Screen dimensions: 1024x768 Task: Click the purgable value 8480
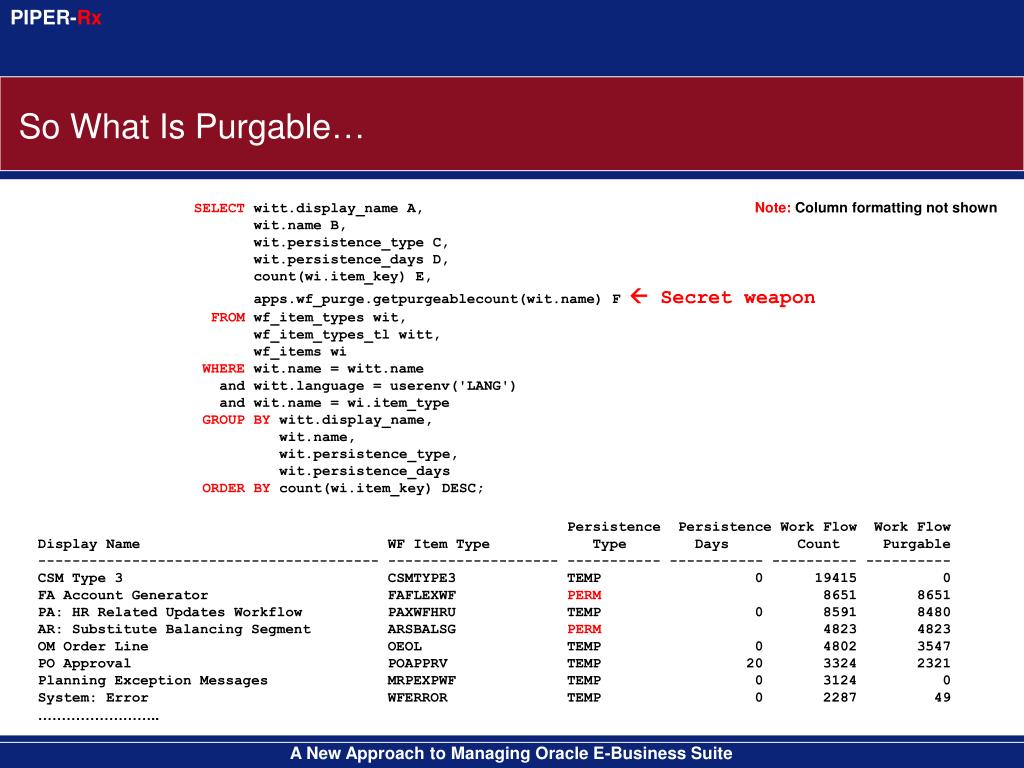pos(933,612)
